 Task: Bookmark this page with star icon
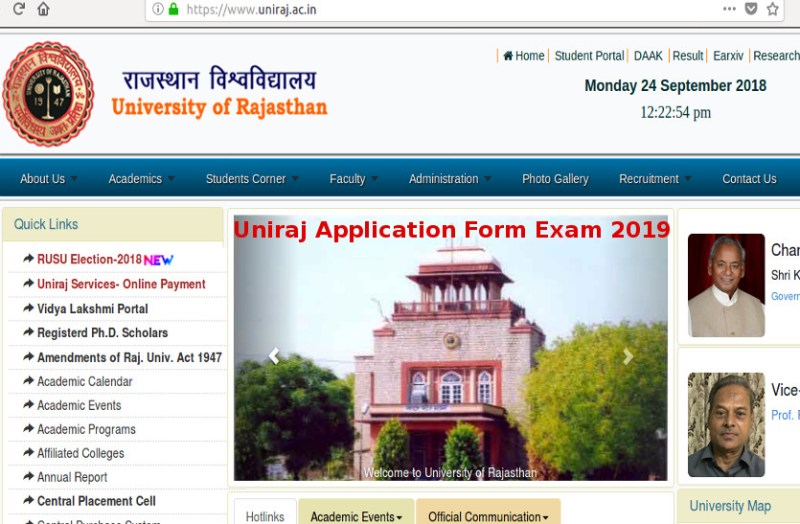(772, 9)
